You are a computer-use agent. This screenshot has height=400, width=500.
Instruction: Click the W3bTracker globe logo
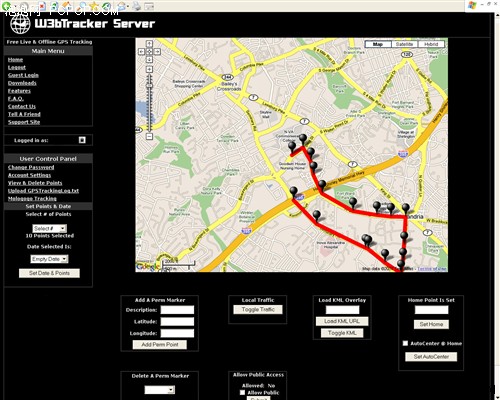[x=20, y=24]
